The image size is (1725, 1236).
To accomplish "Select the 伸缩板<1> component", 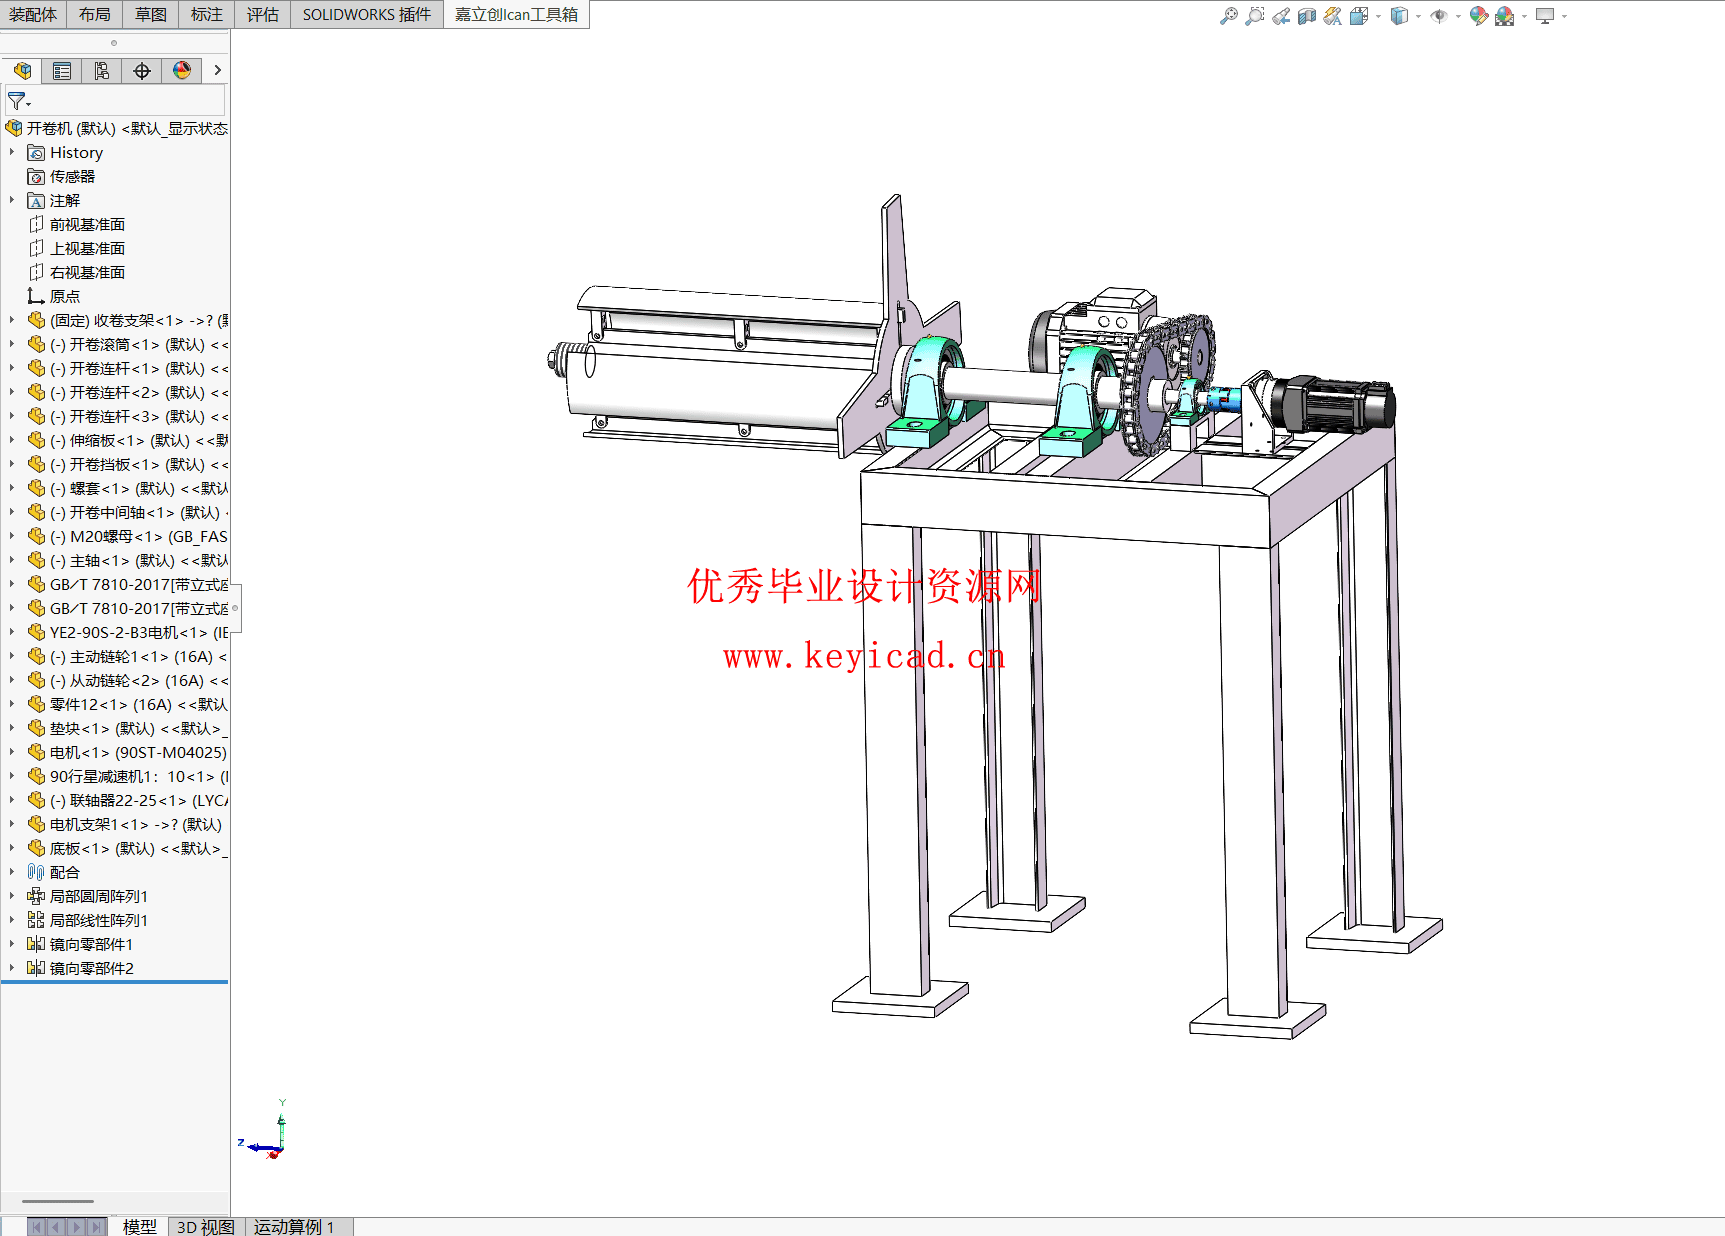I will tap(128, 440).
